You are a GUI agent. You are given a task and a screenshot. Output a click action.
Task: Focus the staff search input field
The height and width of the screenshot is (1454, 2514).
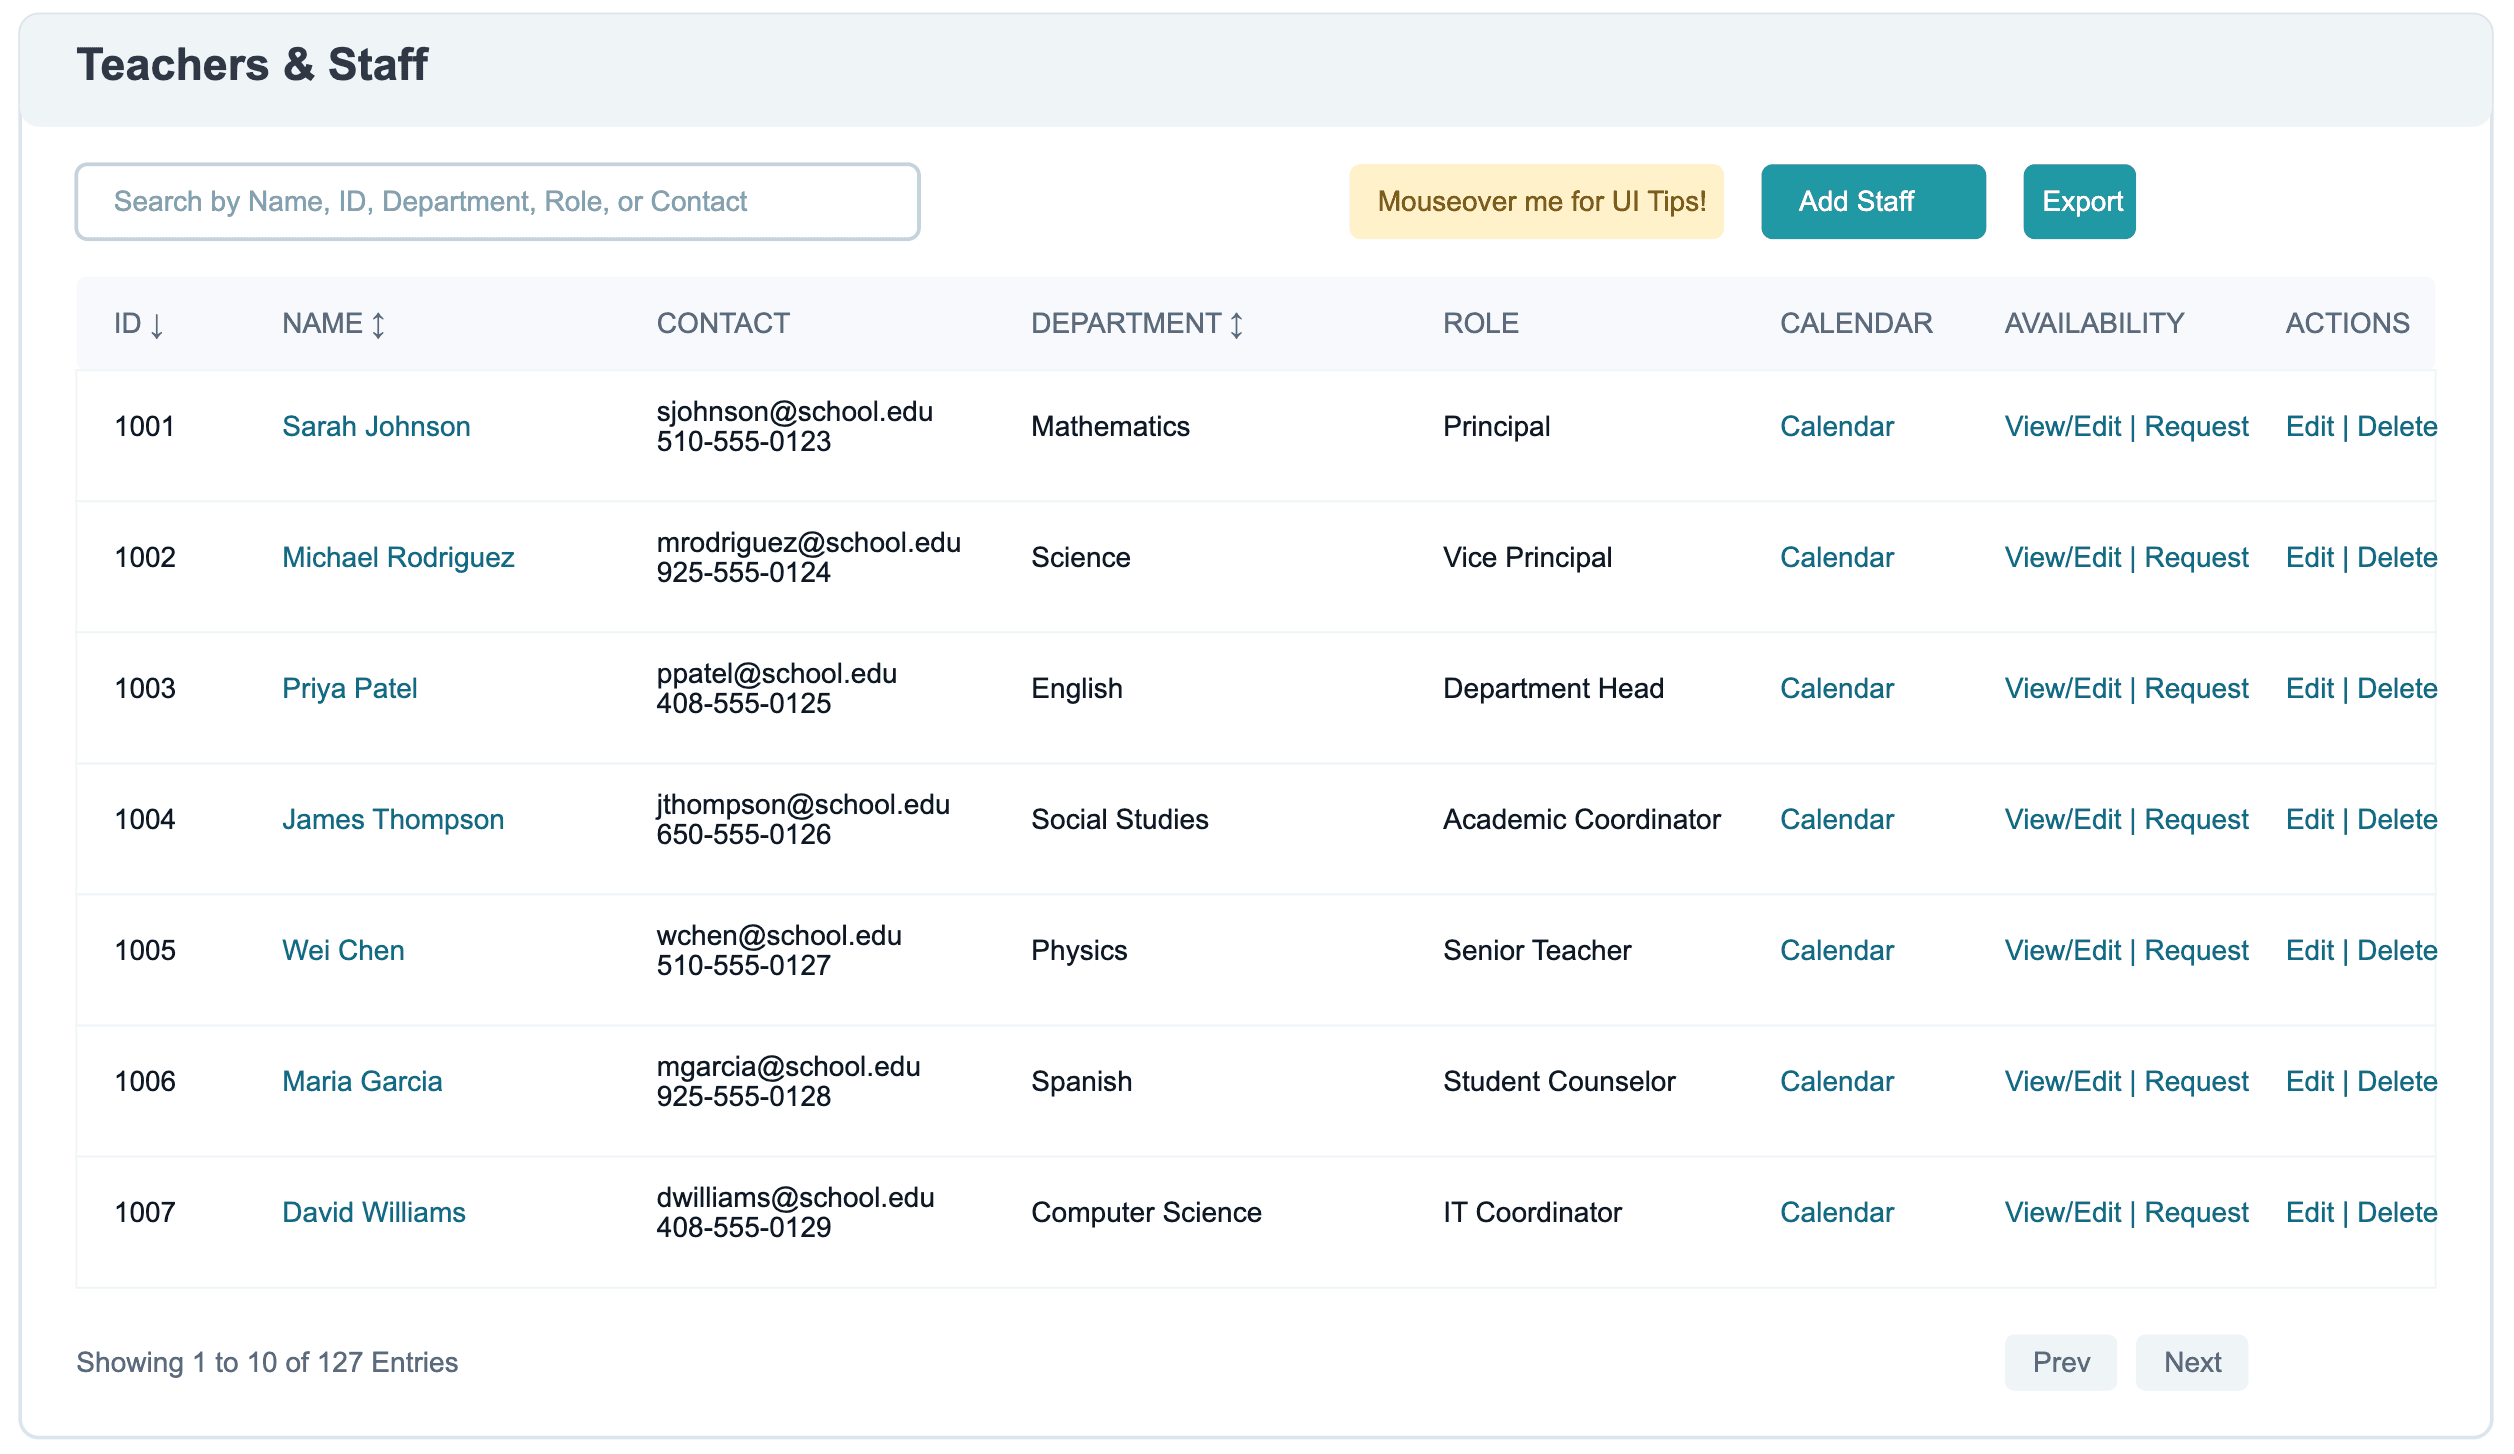click(497, 202)
